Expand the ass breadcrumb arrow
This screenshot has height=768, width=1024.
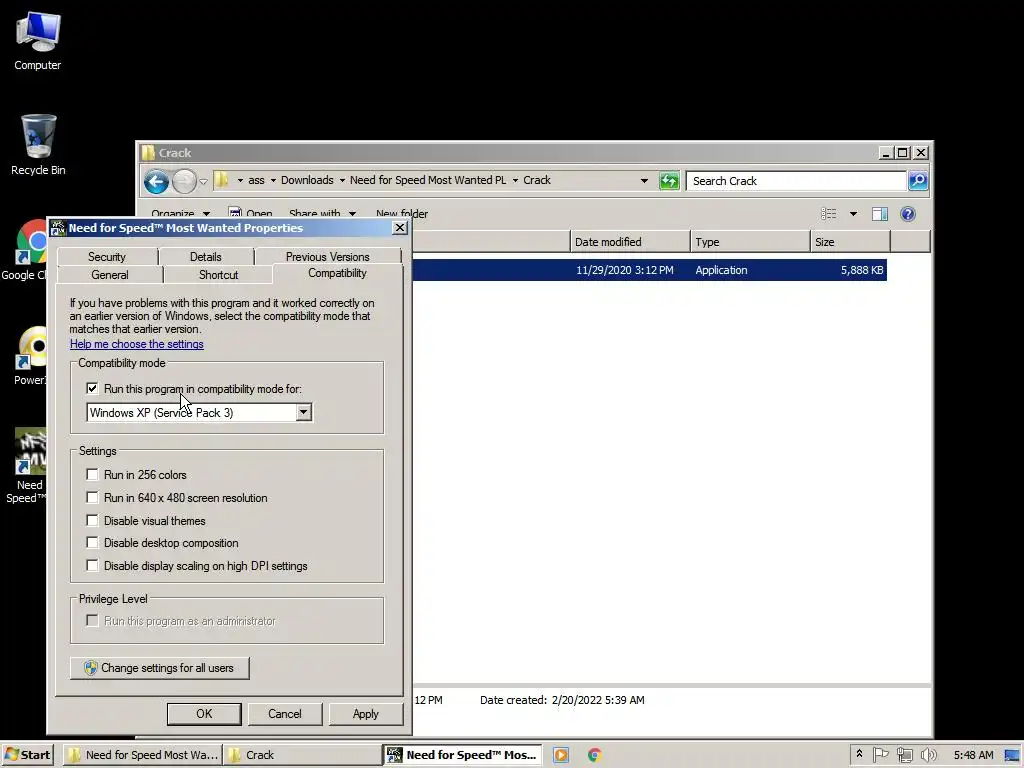[273, 180]
